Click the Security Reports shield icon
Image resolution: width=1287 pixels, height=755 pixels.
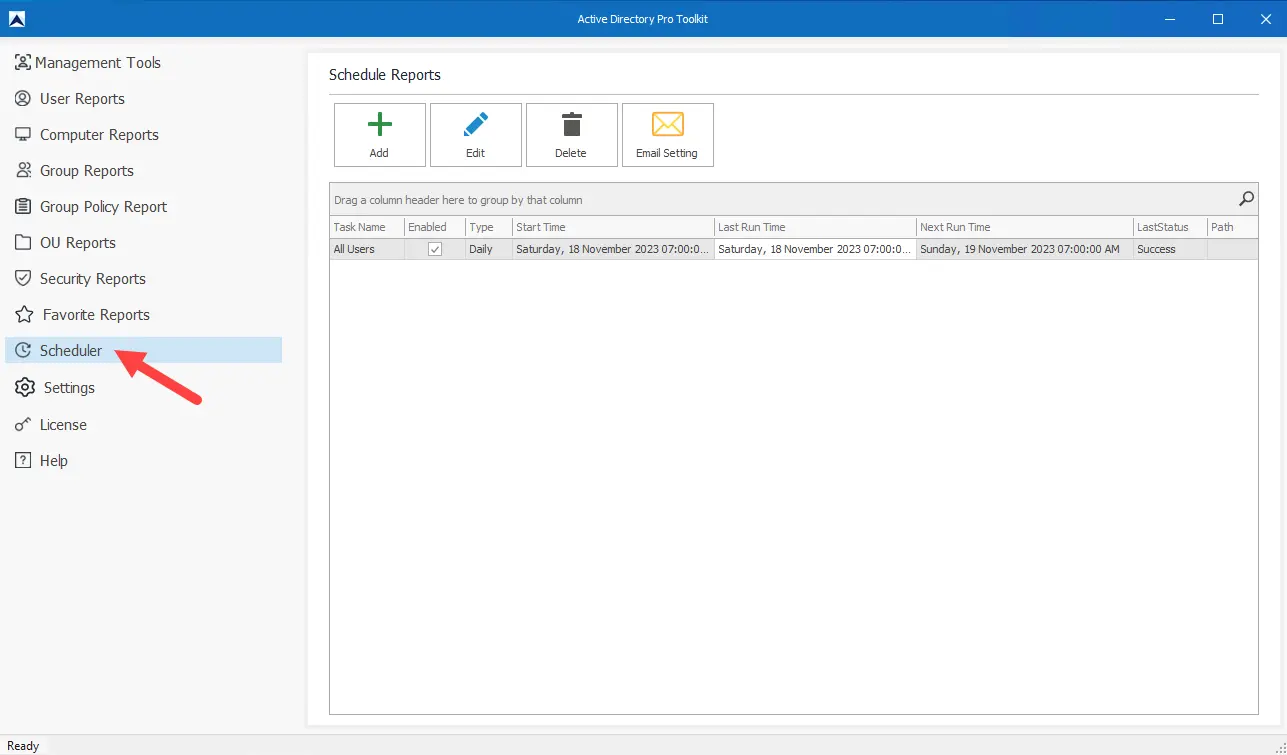pyautogui.click(x=23, y=278)
